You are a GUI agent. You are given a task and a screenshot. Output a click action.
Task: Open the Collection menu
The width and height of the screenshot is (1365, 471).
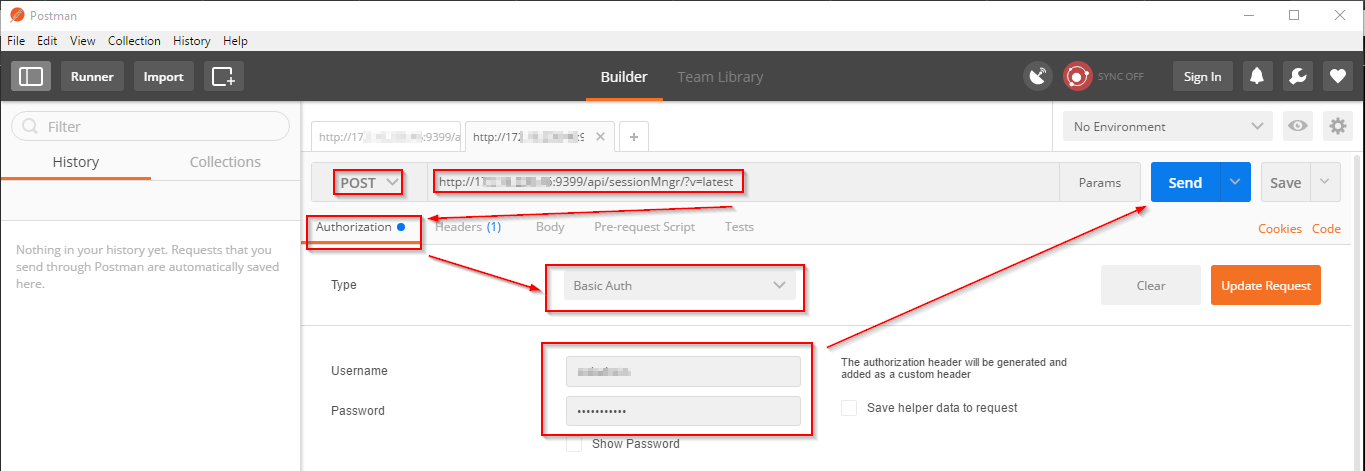point(134,41)
